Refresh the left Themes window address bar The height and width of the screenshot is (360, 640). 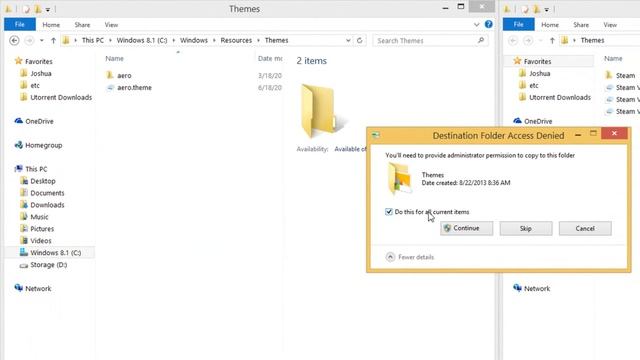point(360,40)
